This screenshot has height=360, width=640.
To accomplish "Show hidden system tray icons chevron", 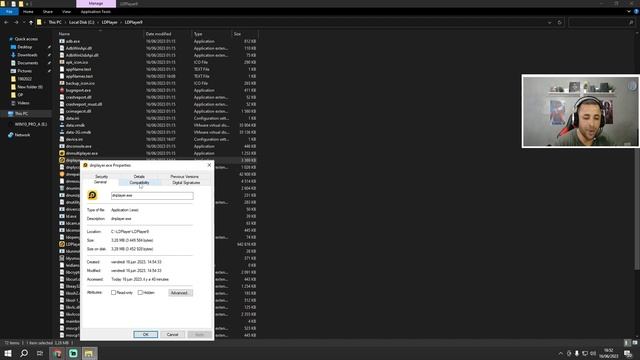I will [x=560, y=353].
